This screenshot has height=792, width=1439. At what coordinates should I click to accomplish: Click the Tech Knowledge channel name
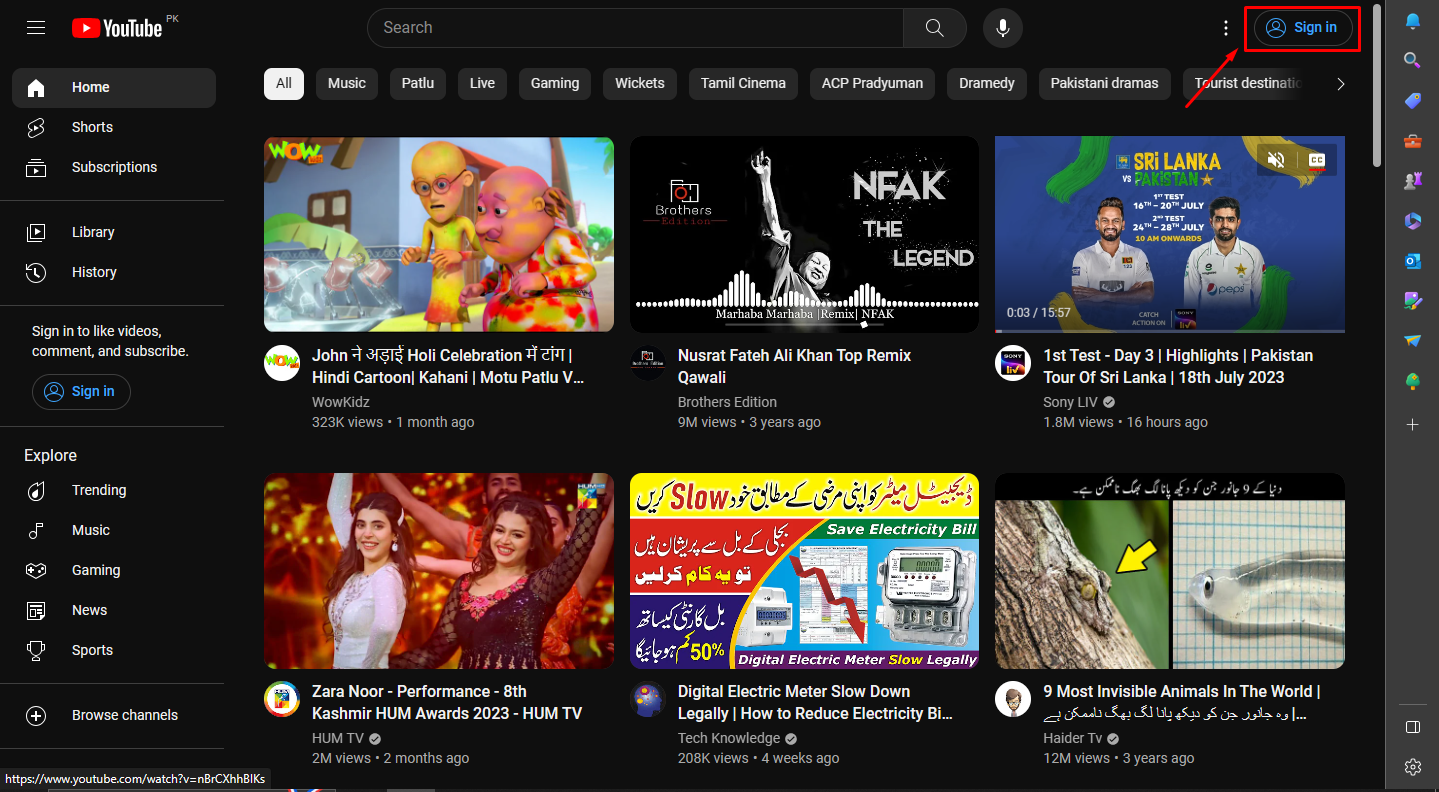coord(729,738)
